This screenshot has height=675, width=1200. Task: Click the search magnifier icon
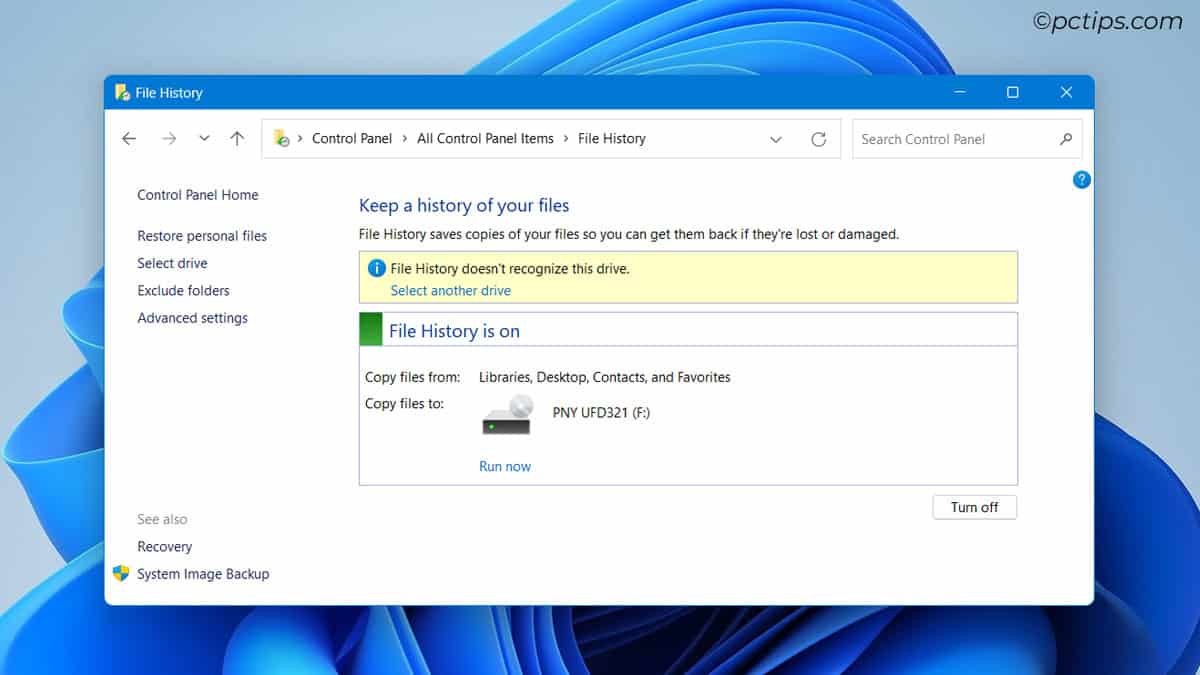(1066, 139)
